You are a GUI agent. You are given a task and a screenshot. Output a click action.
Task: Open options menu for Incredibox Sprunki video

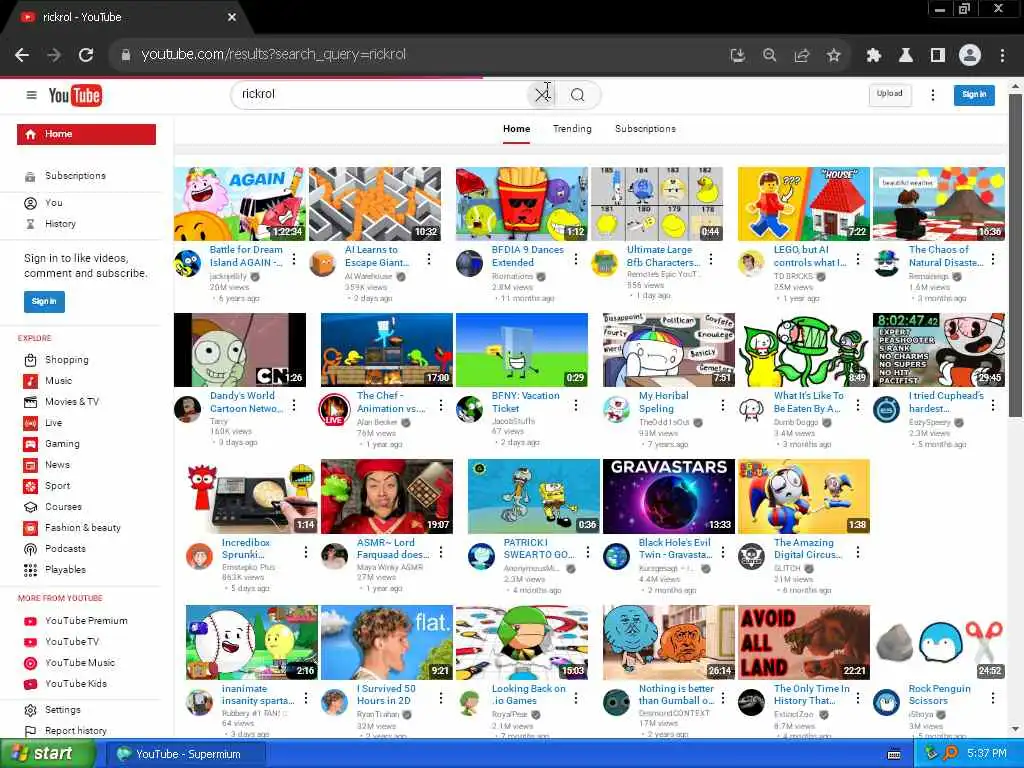pos(306,552)
